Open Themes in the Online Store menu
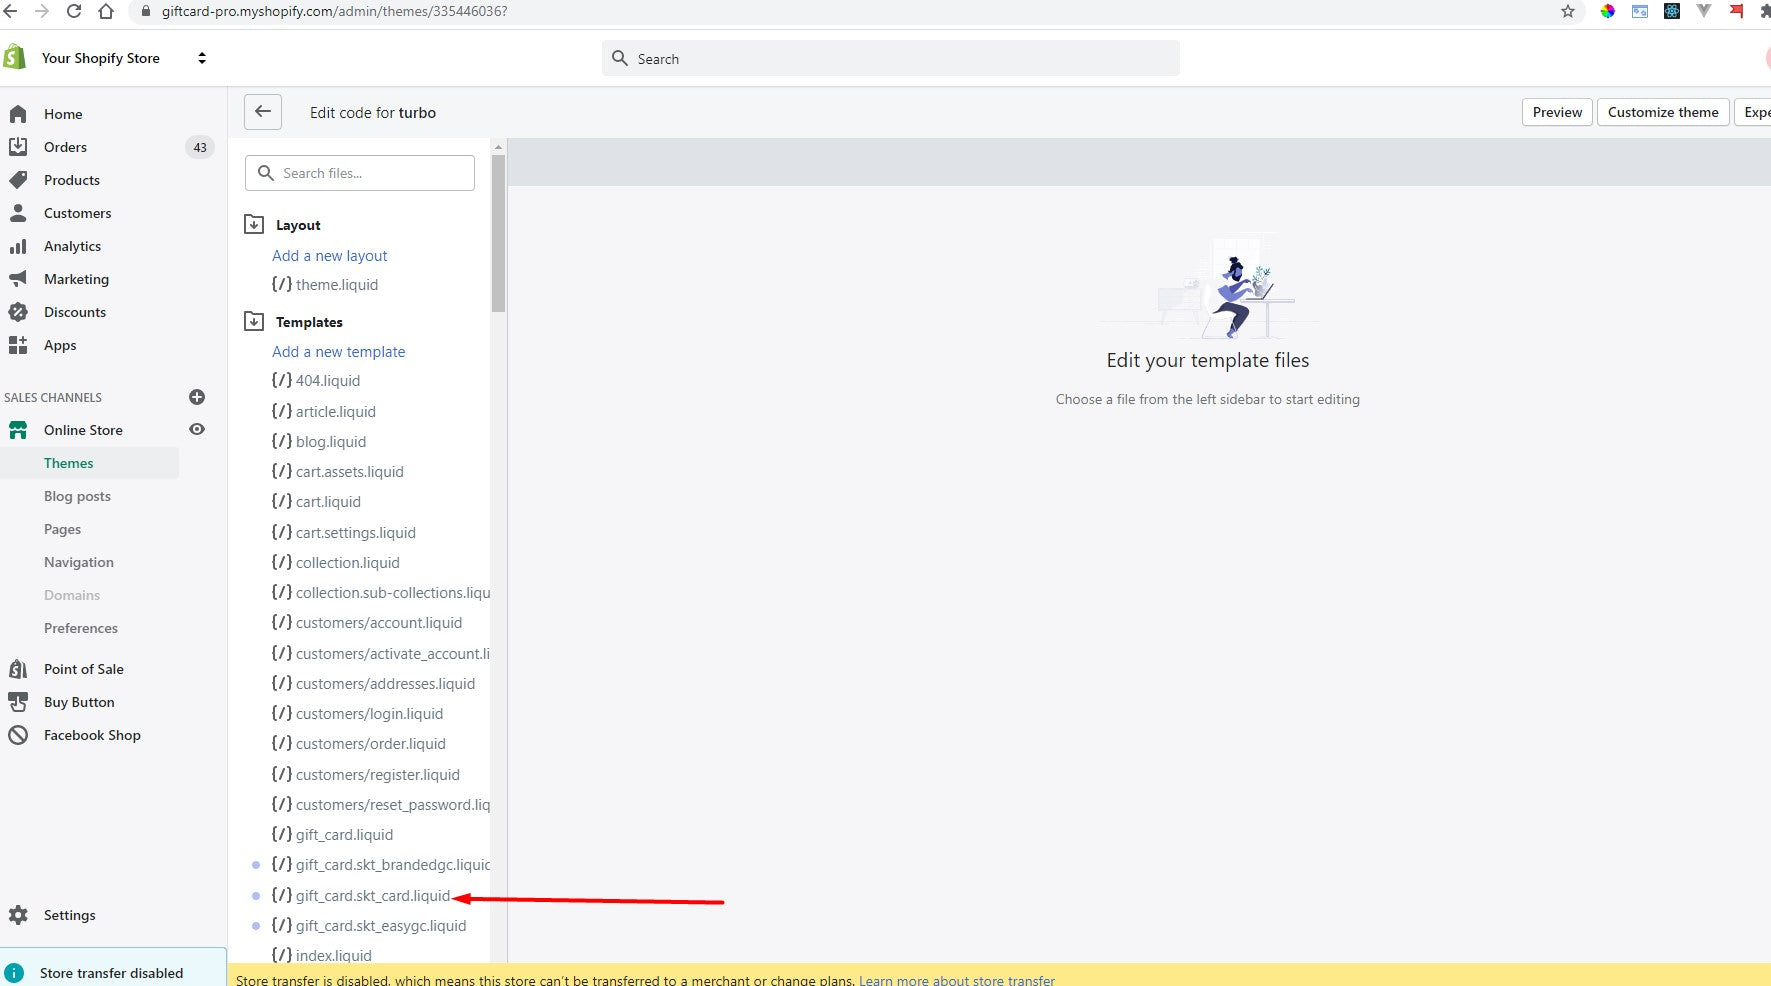The width and height of the screenshot is (1771, 986). [68, 463]
